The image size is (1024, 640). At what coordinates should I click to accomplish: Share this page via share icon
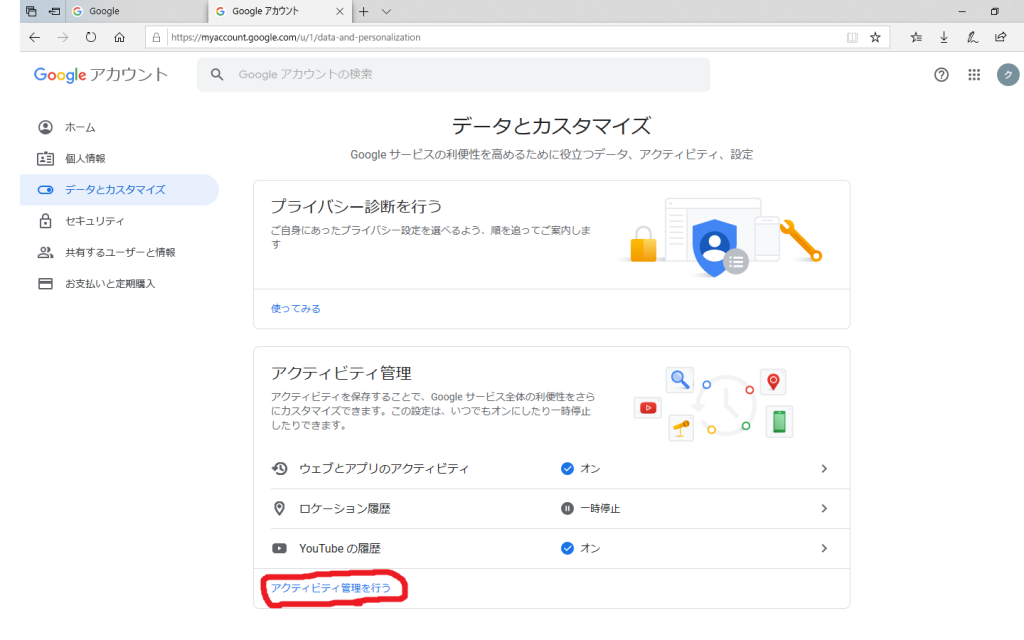click(1000, 37)
